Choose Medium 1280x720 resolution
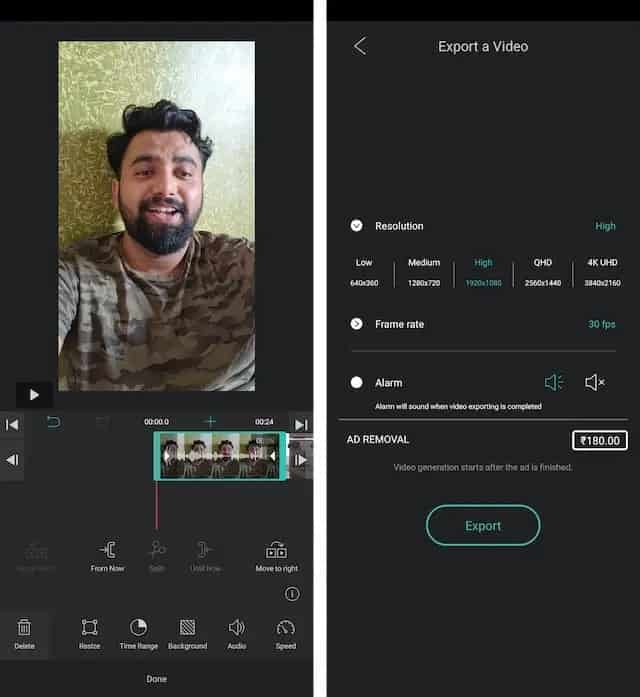 pyautogui.click(x=424, y=272)
